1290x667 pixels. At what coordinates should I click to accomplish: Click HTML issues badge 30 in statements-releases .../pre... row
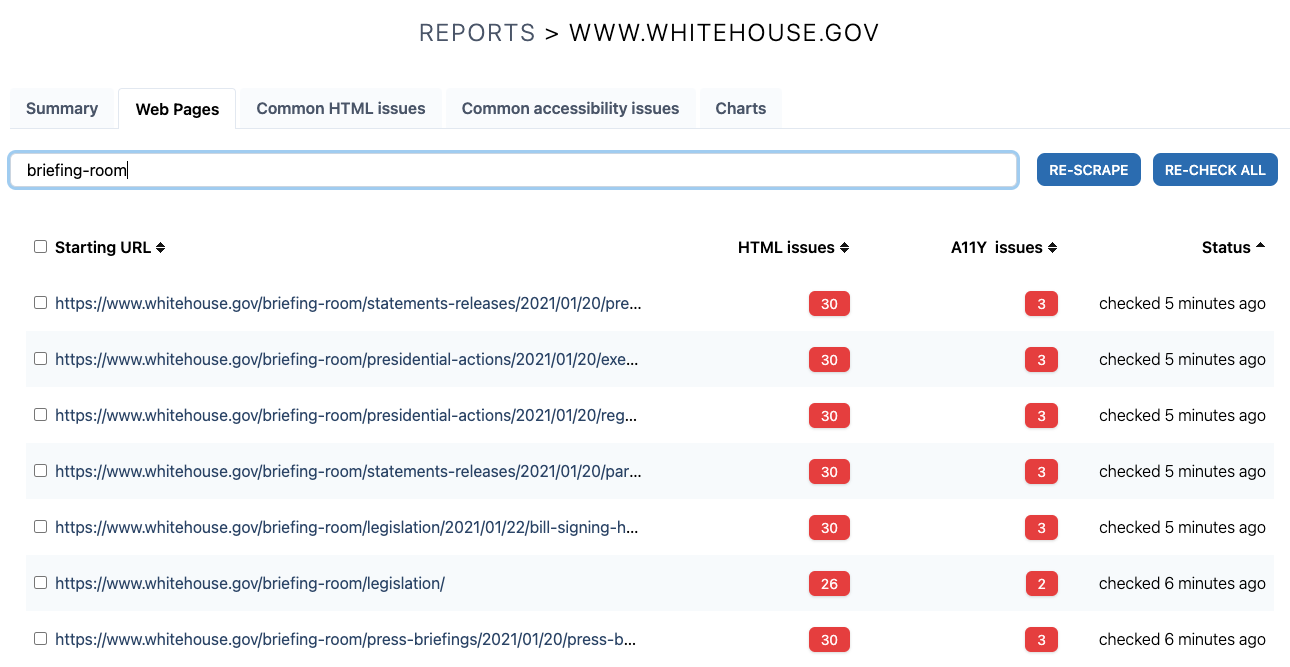click(x=829, y=303)
